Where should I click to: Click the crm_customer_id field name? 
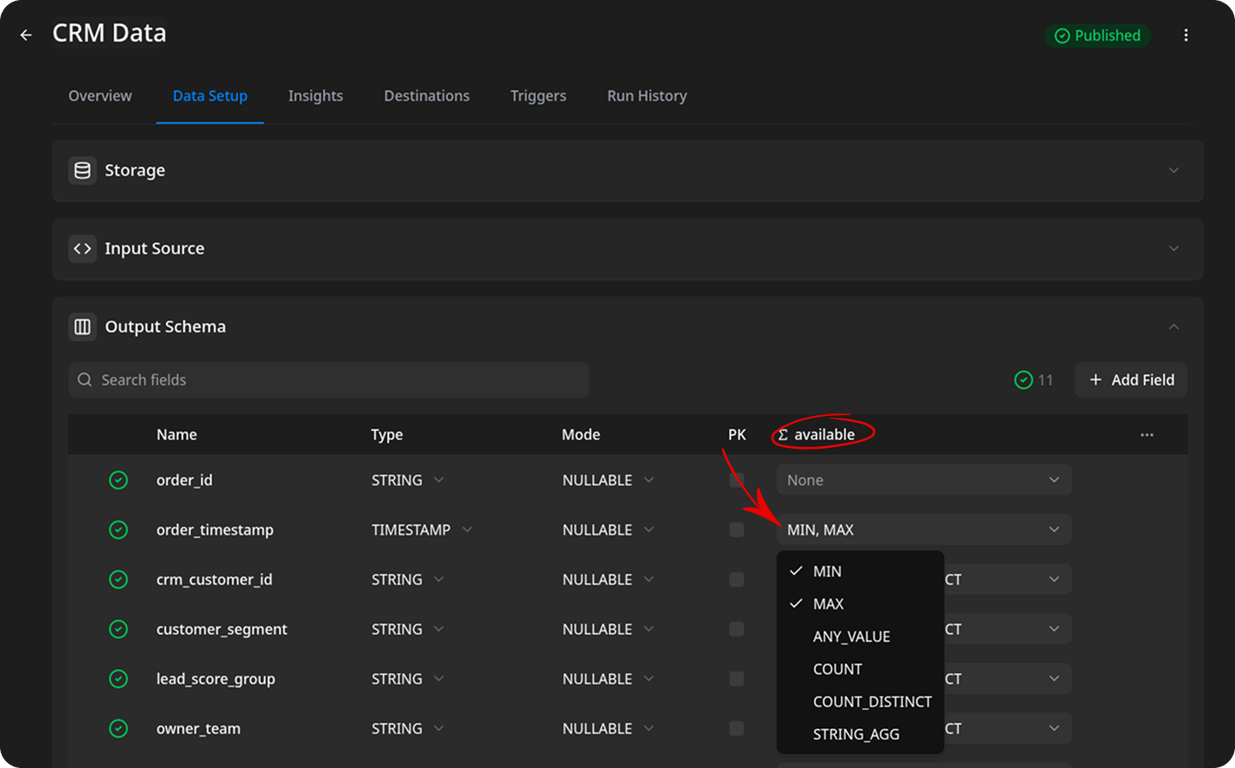tap(215, 579)
